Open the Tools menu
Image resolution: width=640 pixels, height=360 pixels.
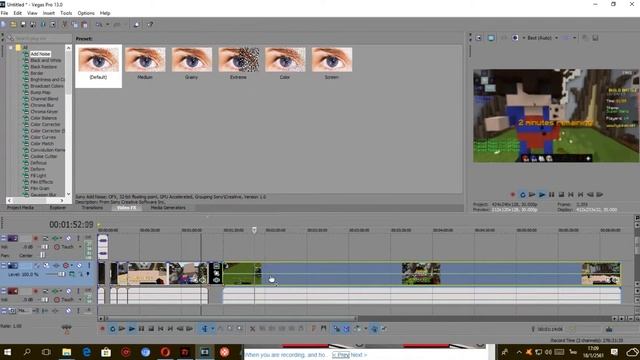[66, 13]
